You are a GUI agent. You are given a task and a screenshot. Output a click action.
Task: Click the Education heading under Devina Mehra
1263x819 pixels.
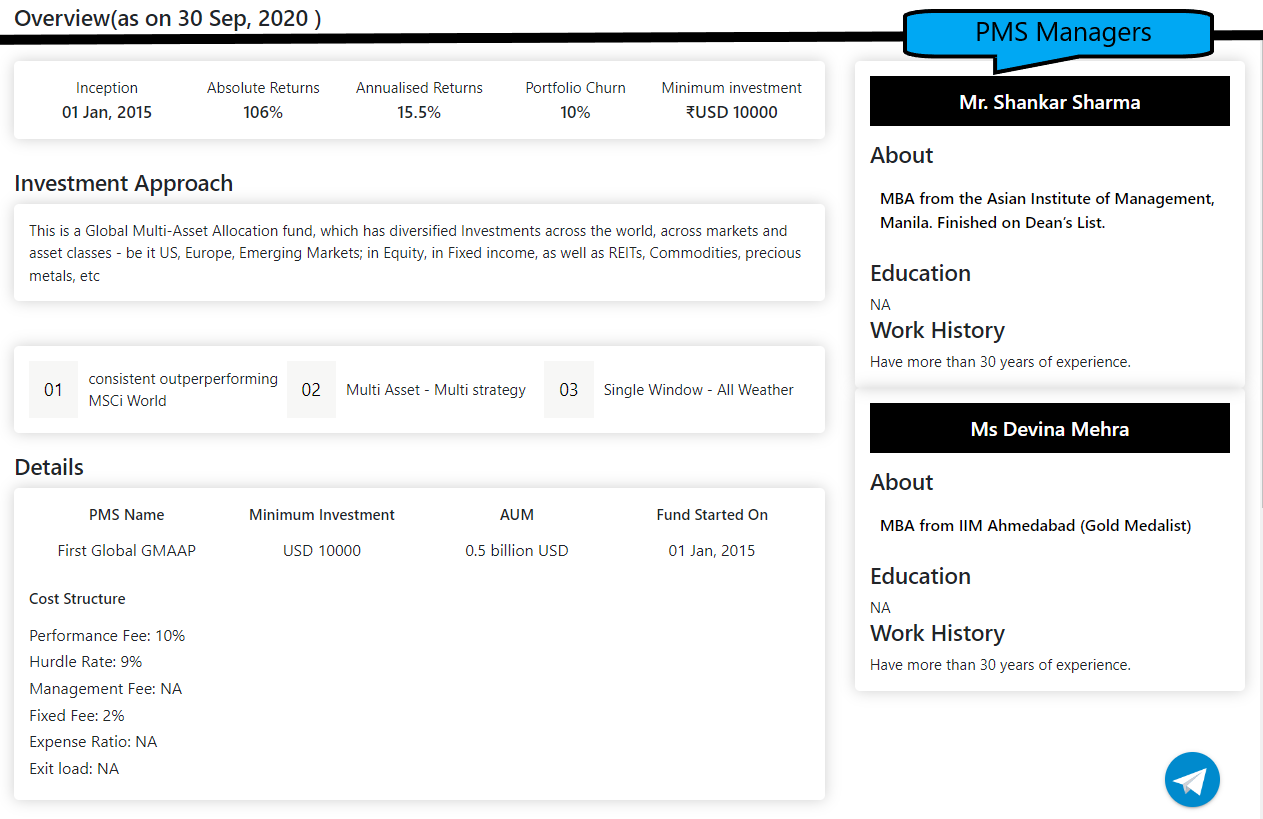pos(920,576)
